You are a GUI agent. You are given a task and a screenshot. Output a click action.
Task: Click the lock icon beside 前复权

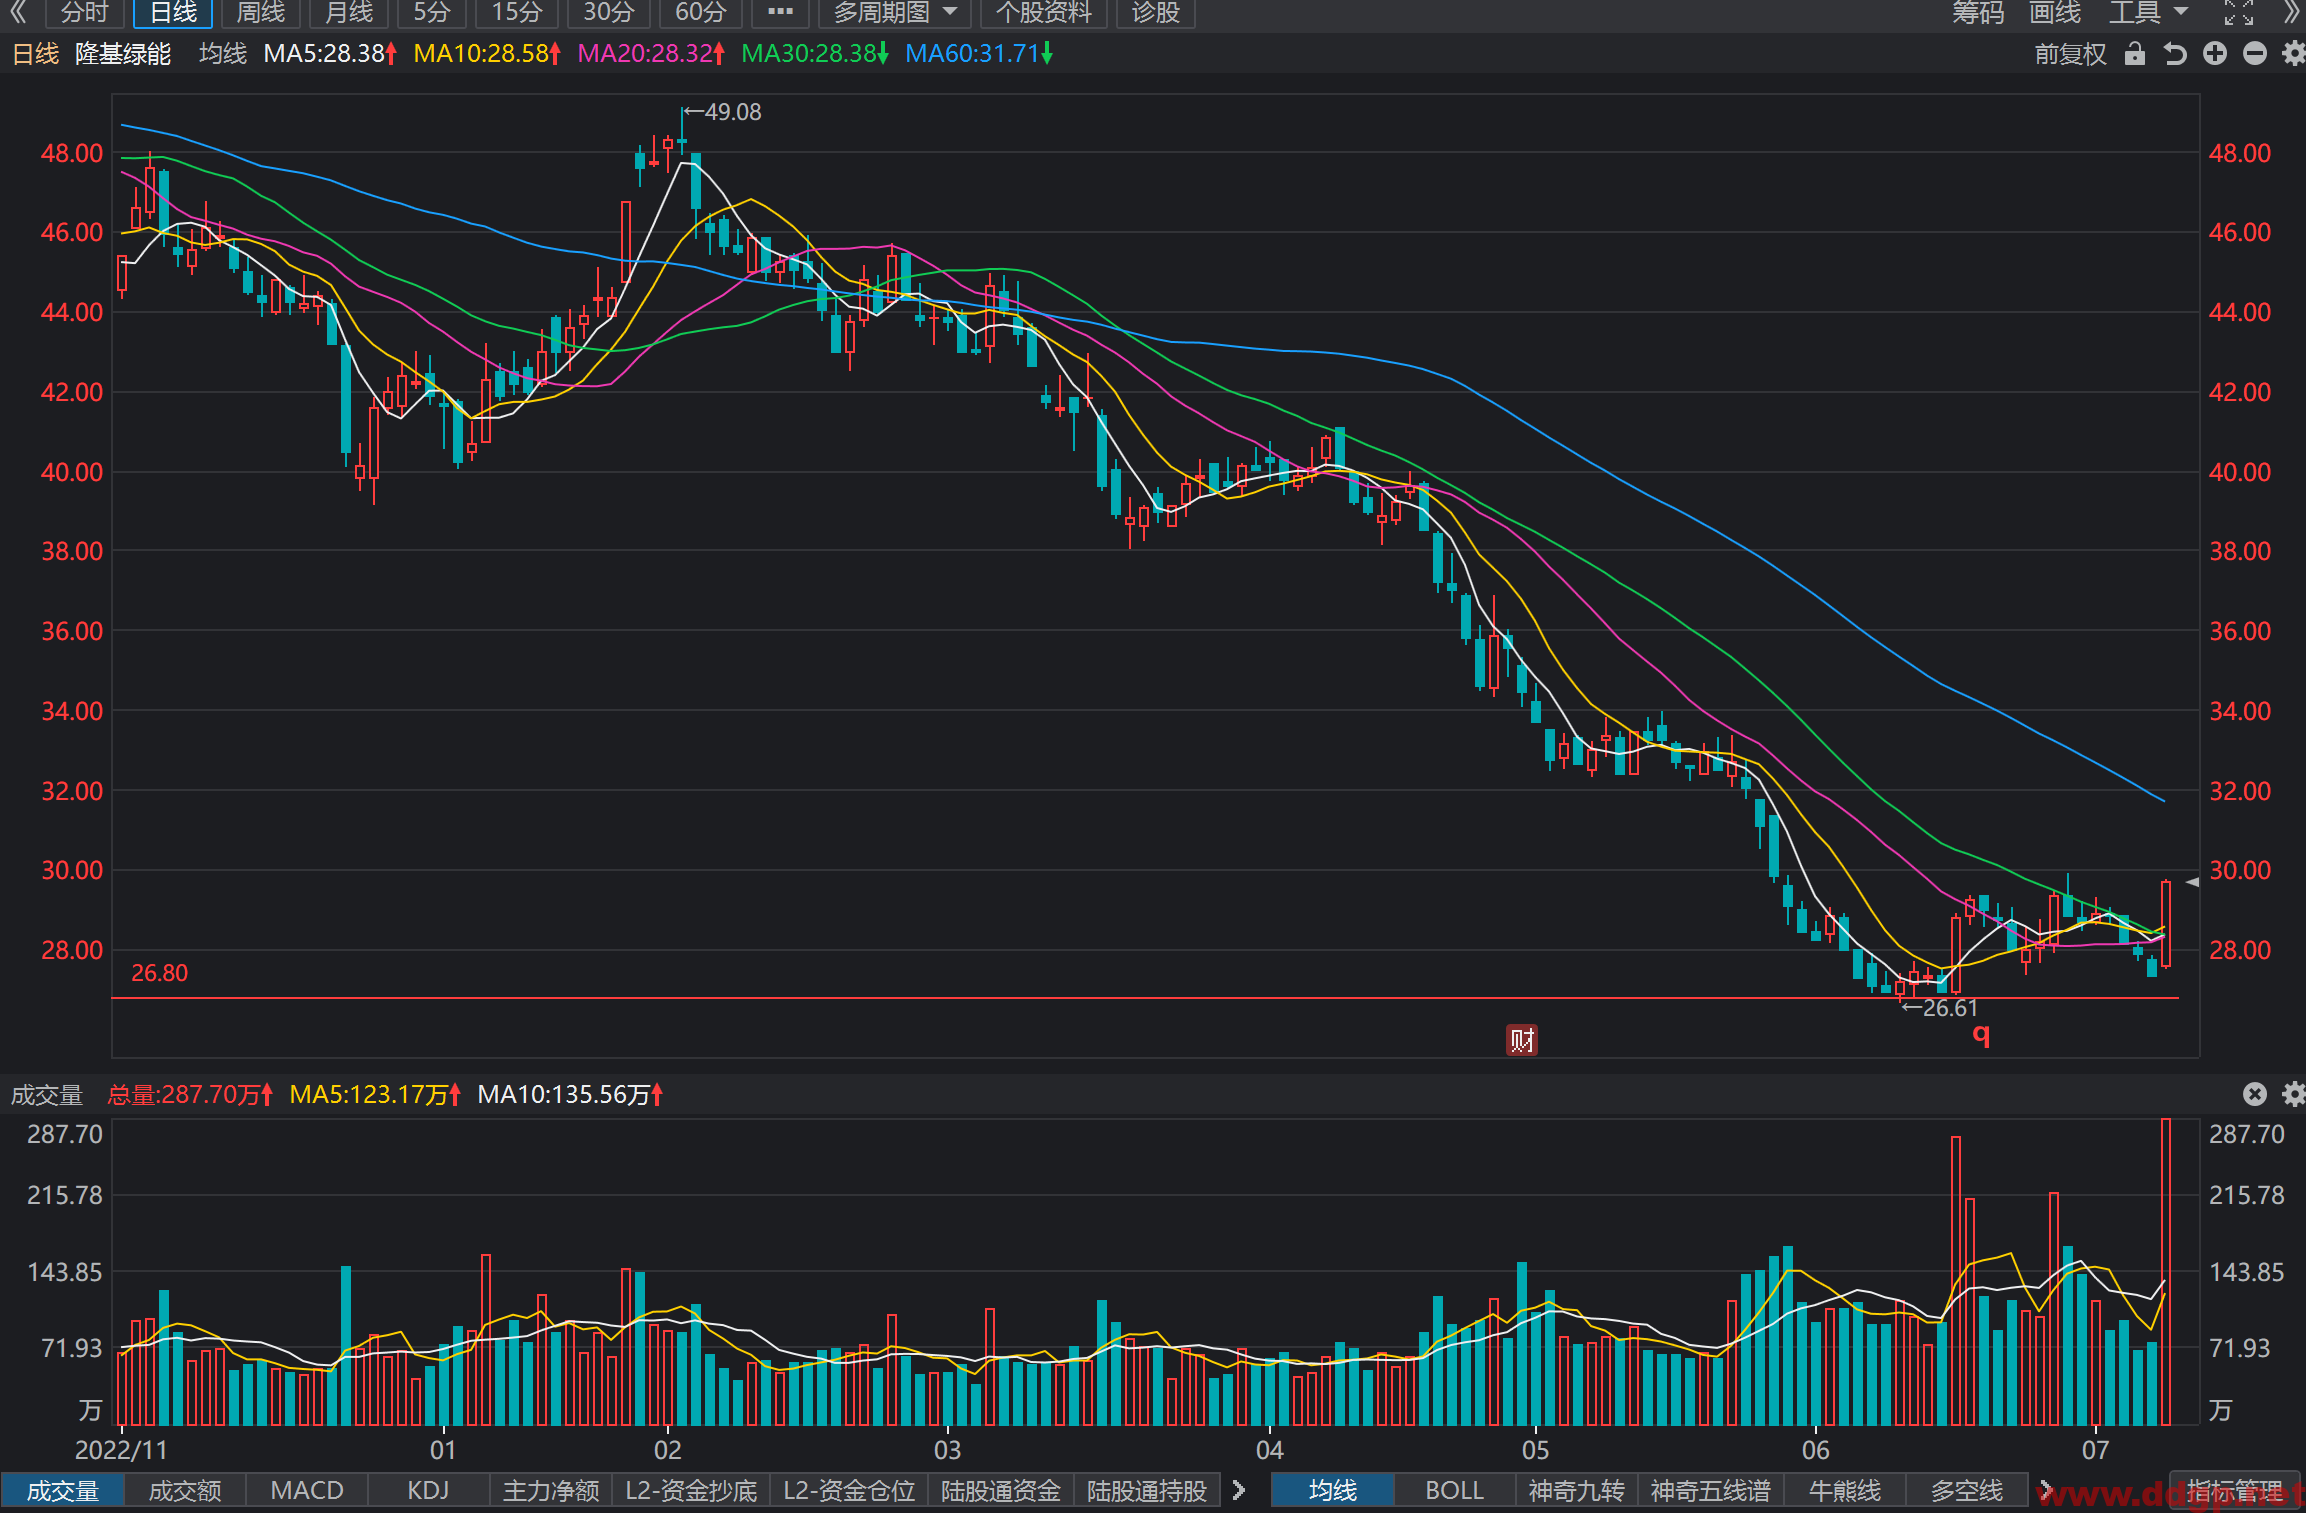click(x=2135, y=54)
